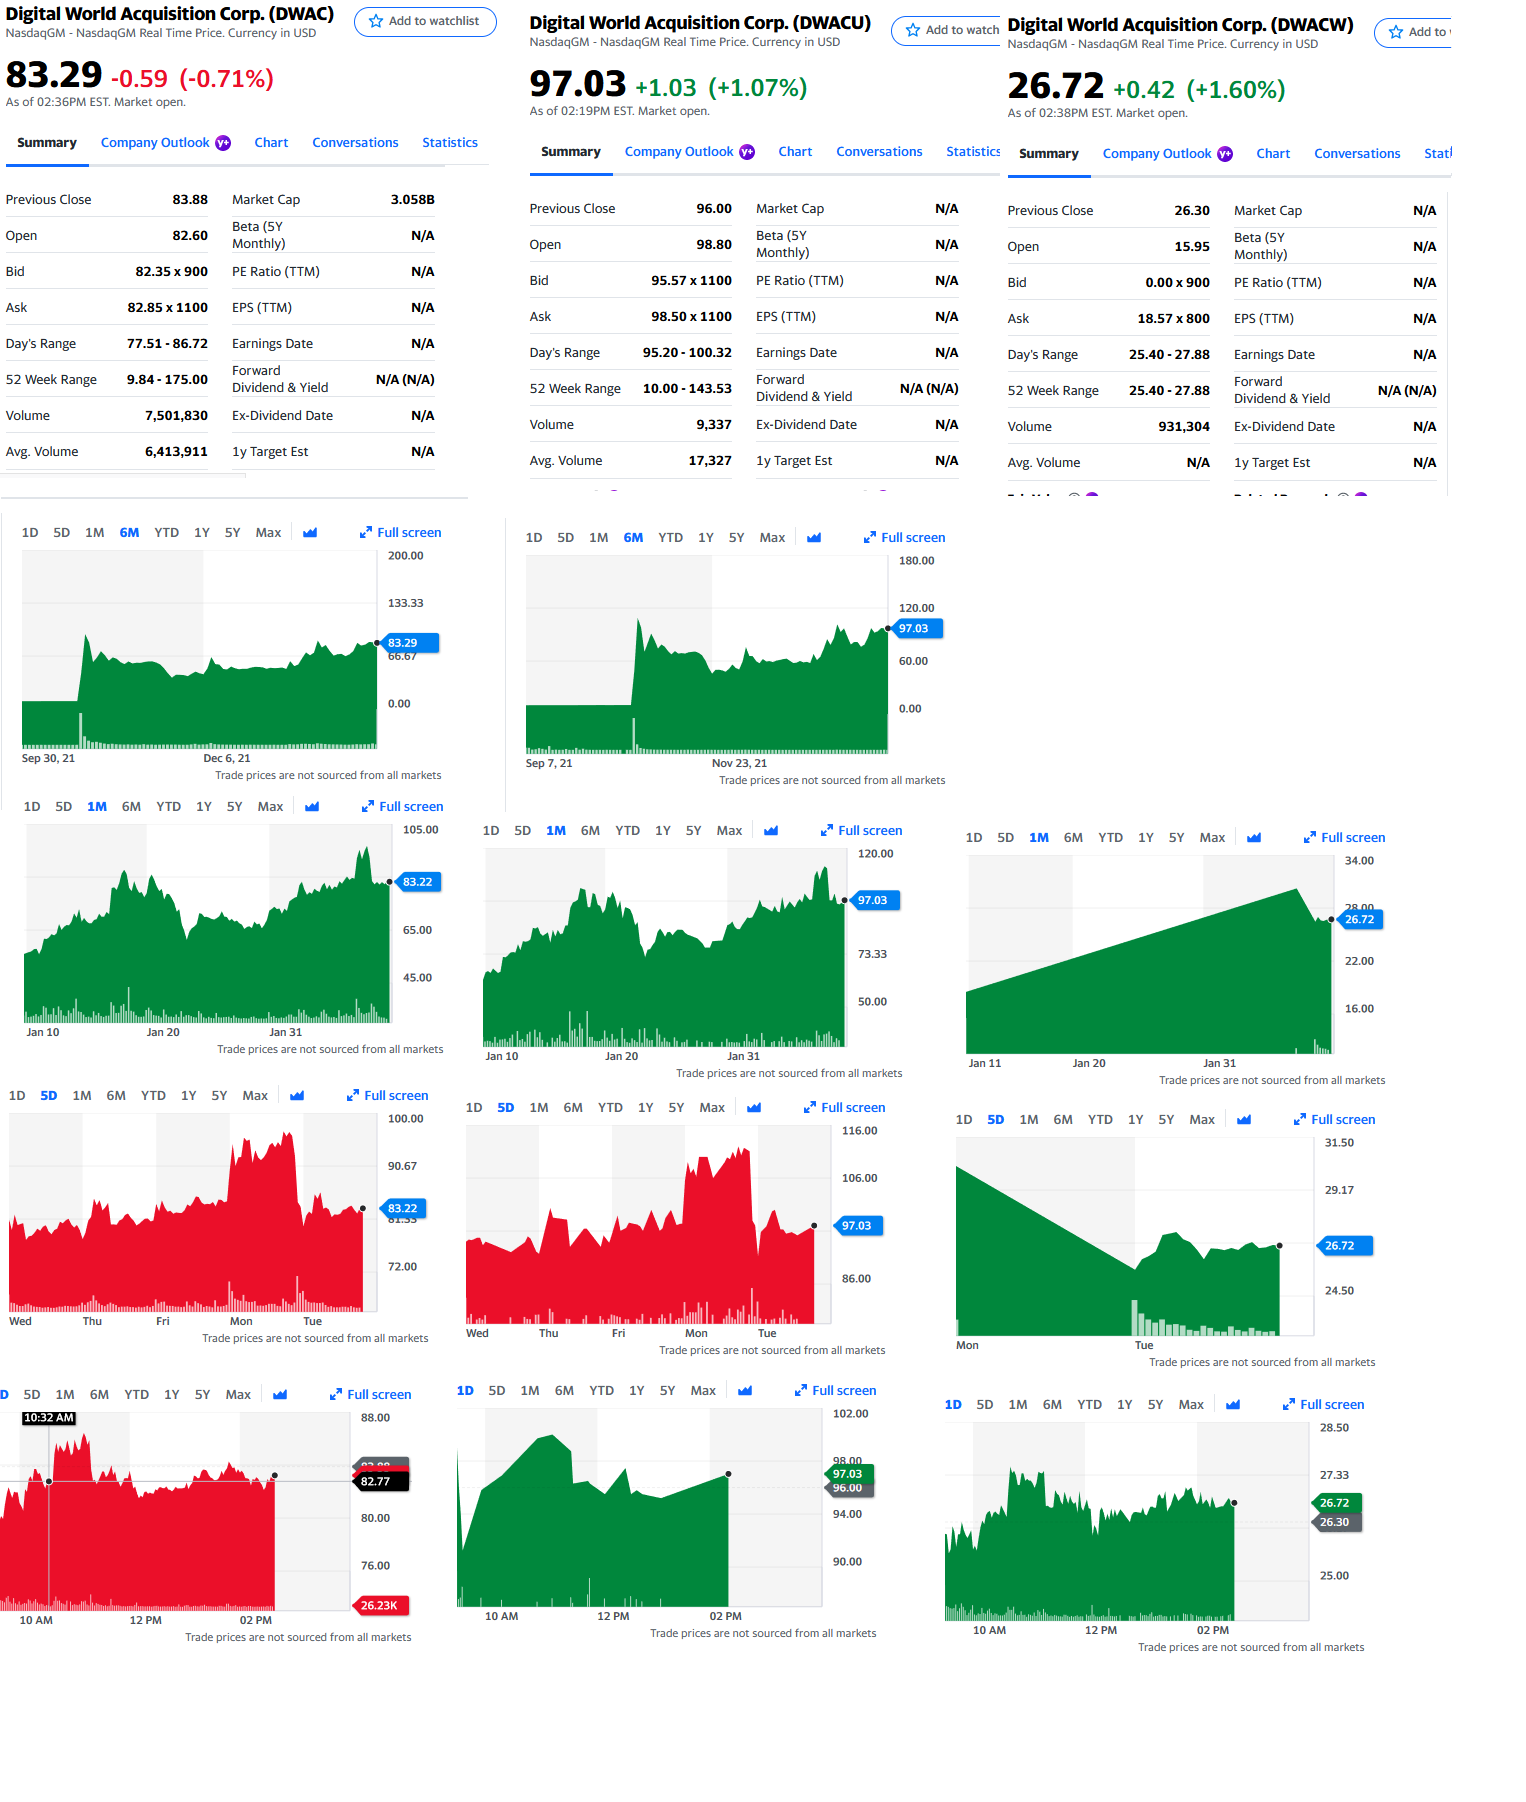
Task: Click the Y+ badge on DWACU Company Outlook
Action: [747, 152]
